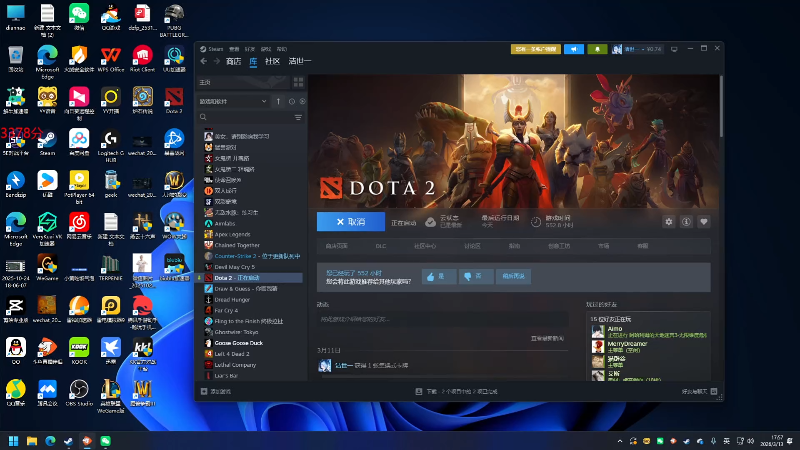Show hidden system tray icons chevron
Screen dimensions: 800x450
pos(619,441)
